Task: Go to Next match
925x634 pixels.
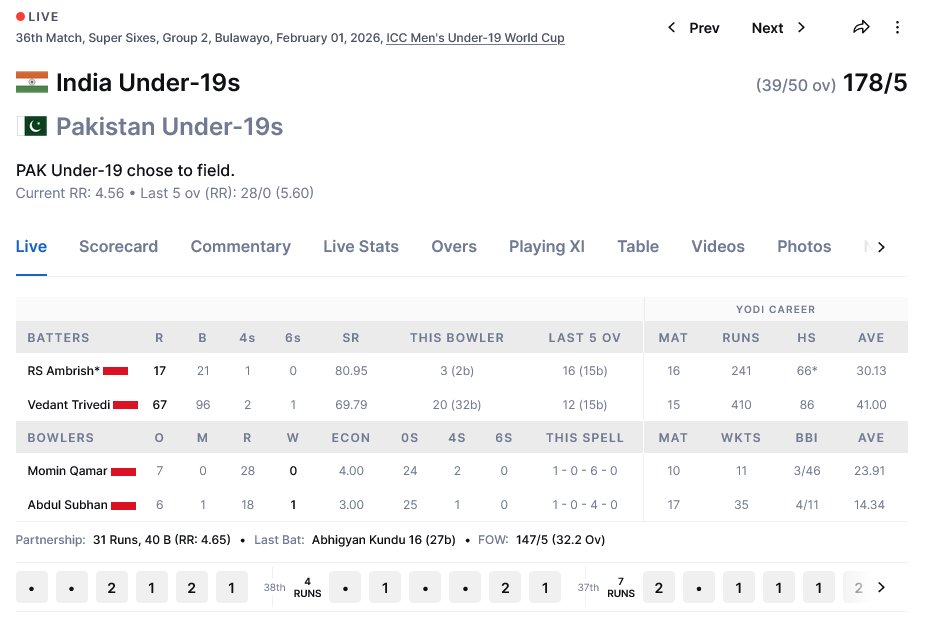Action: [x=778, y=28]
